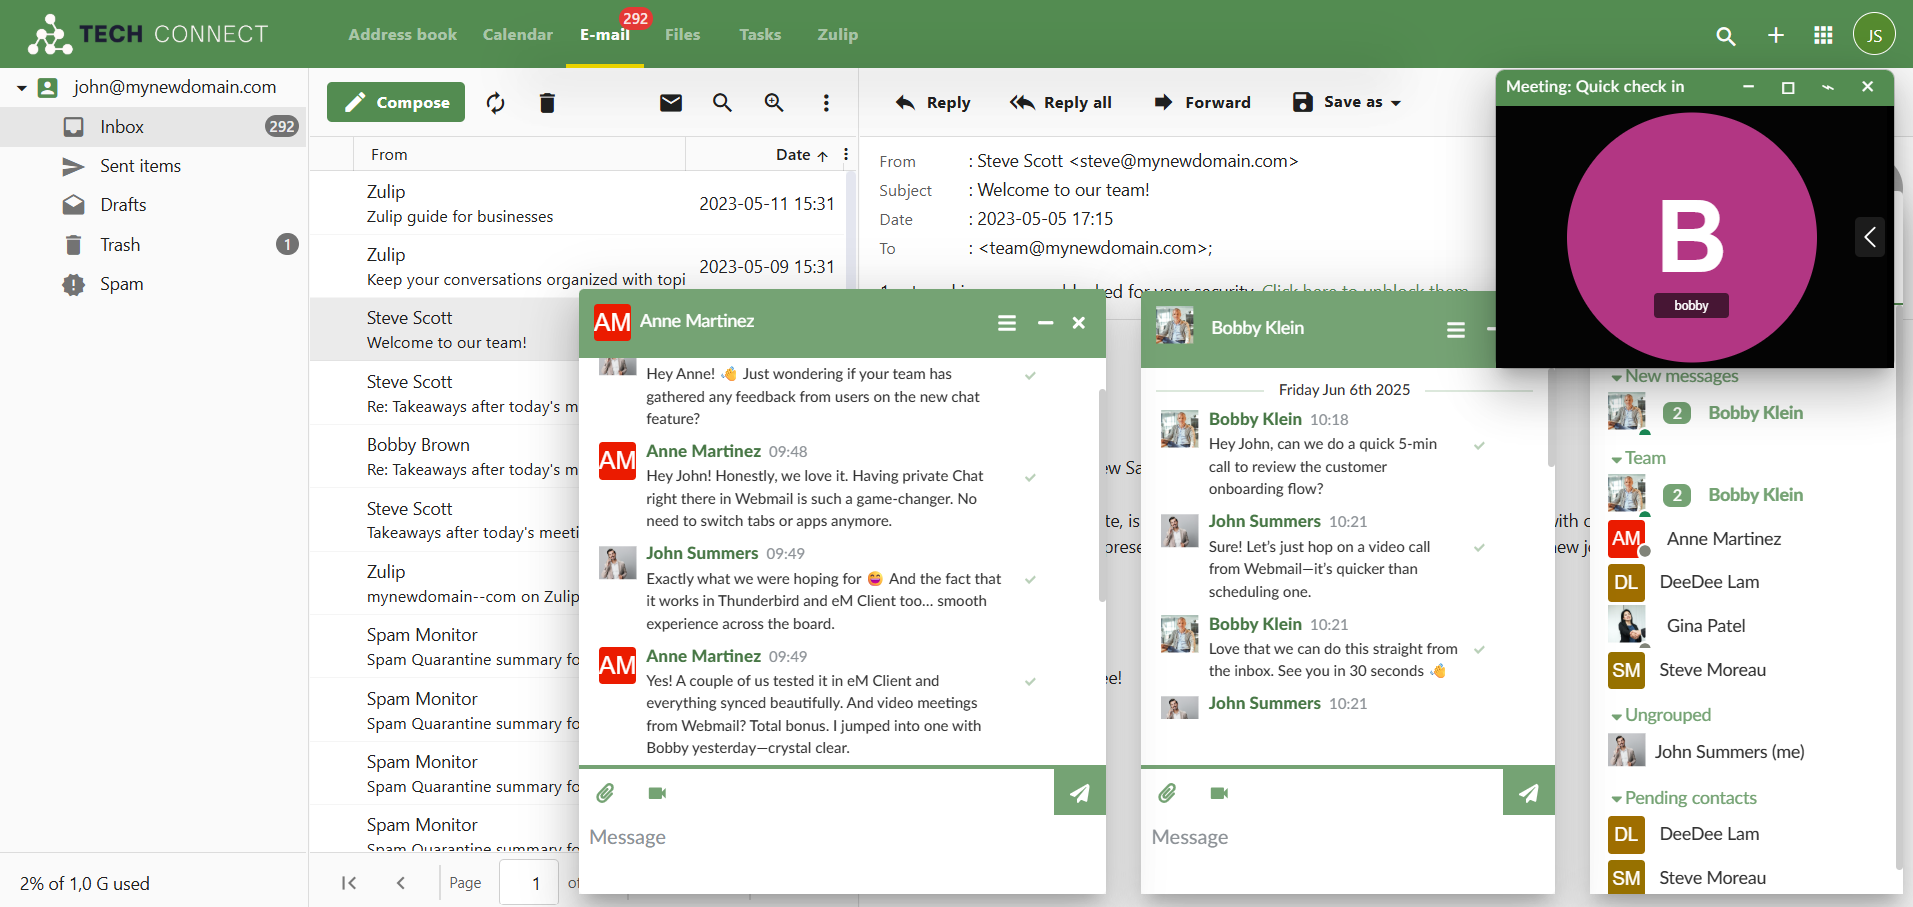Image resolution: width=1913 pixels, height=907 pixels.
Task: Open the Bobby Klein chat hamburger menu
Action: point(1456,328)
